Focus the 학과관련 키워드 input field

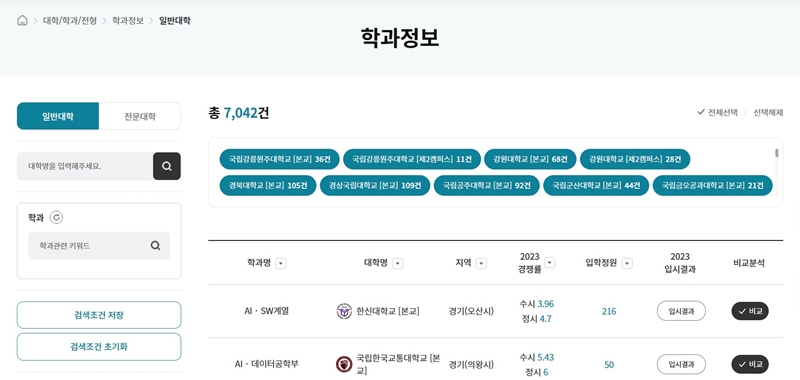tap(99, 246)
